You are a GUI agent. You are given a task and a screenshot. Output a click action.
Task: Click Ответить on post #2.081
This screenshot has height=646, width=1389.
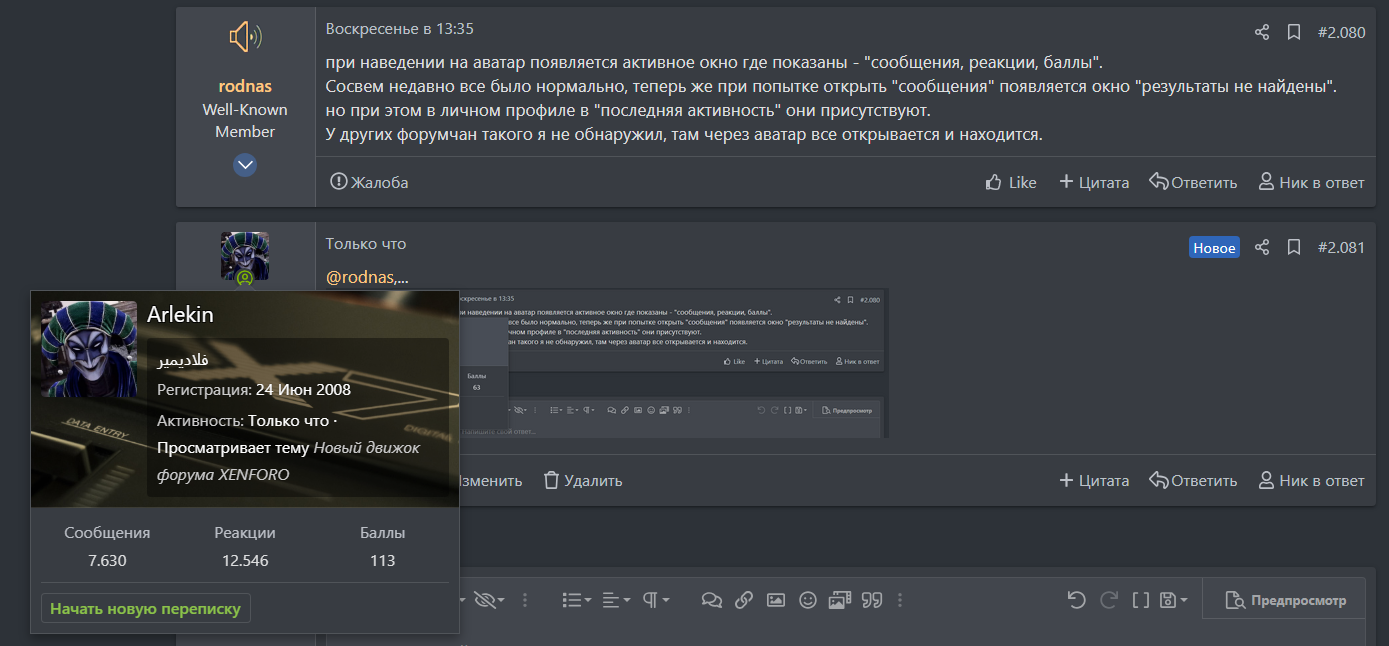(x=1193, y=480)
